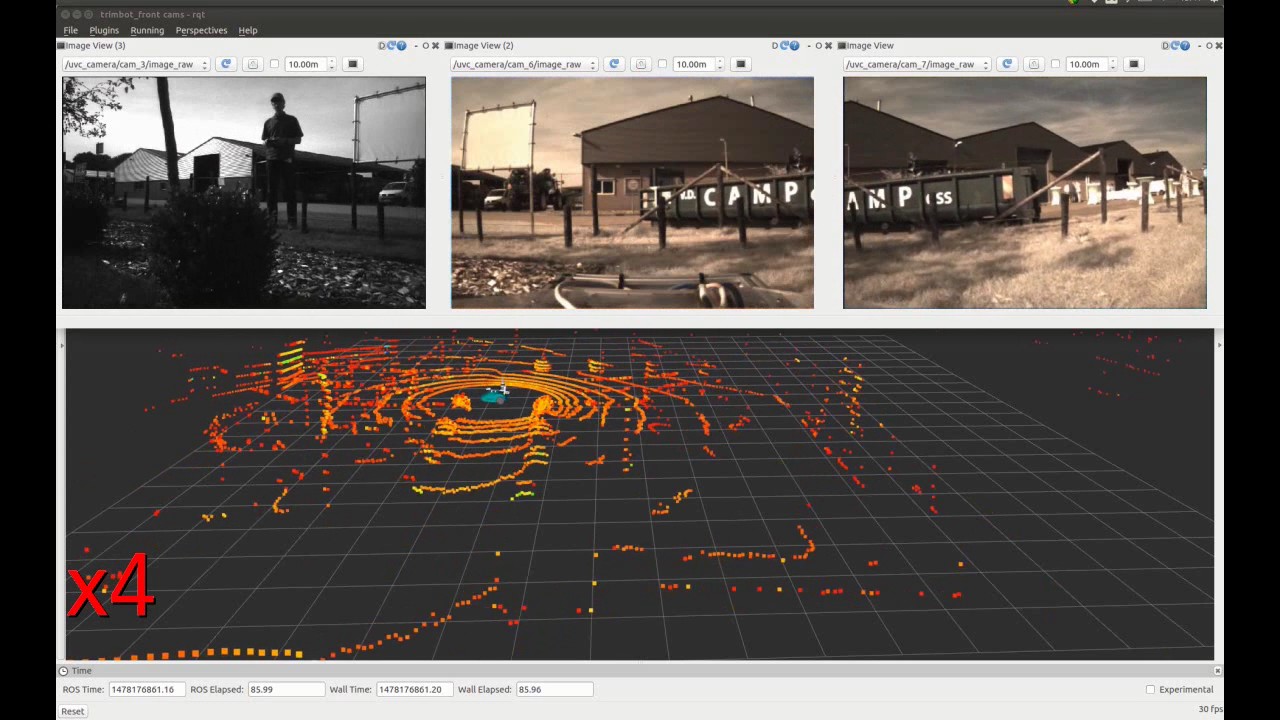This screenshot has width=1280, height=720.
Task: Close the Image View (2) panel
Action: coord(828,45)
